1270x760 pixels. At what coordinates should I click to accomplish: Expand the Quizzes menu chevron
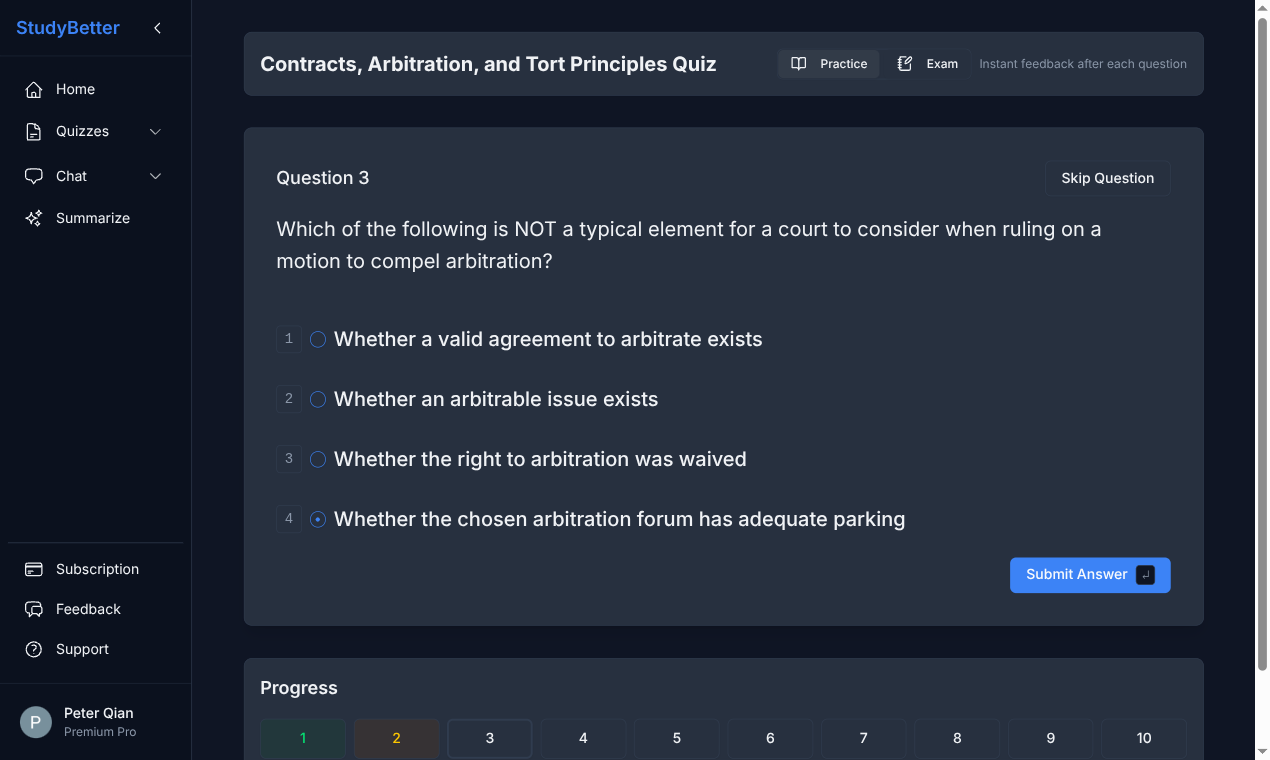[x=155, y=131]
